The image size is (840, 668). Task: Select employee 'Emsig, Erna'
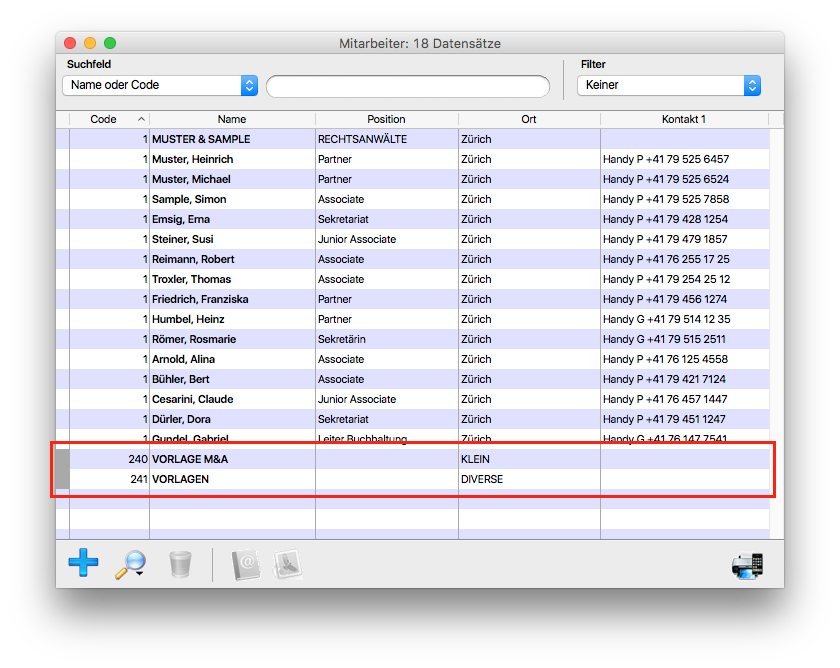(x=413, y=219)
